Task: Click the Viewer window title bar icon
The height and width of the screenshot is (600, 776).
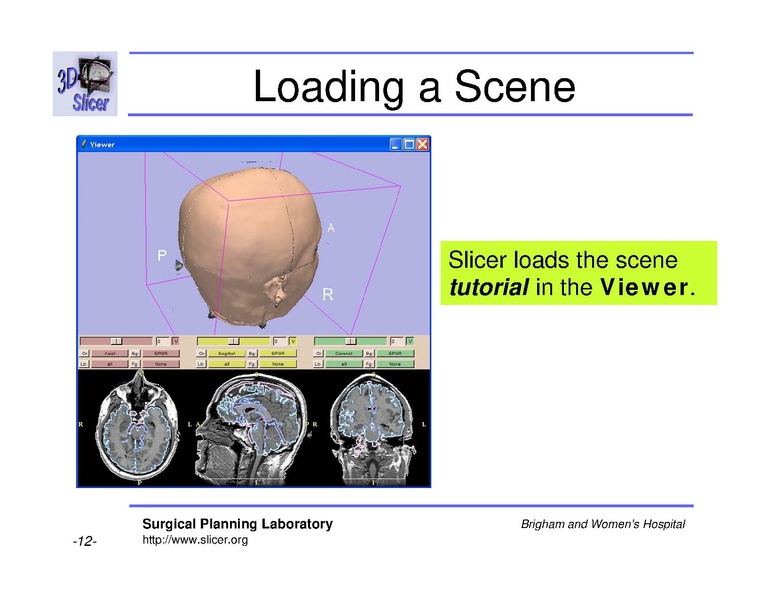Action: pyautogui.click(x=84, y=144)
